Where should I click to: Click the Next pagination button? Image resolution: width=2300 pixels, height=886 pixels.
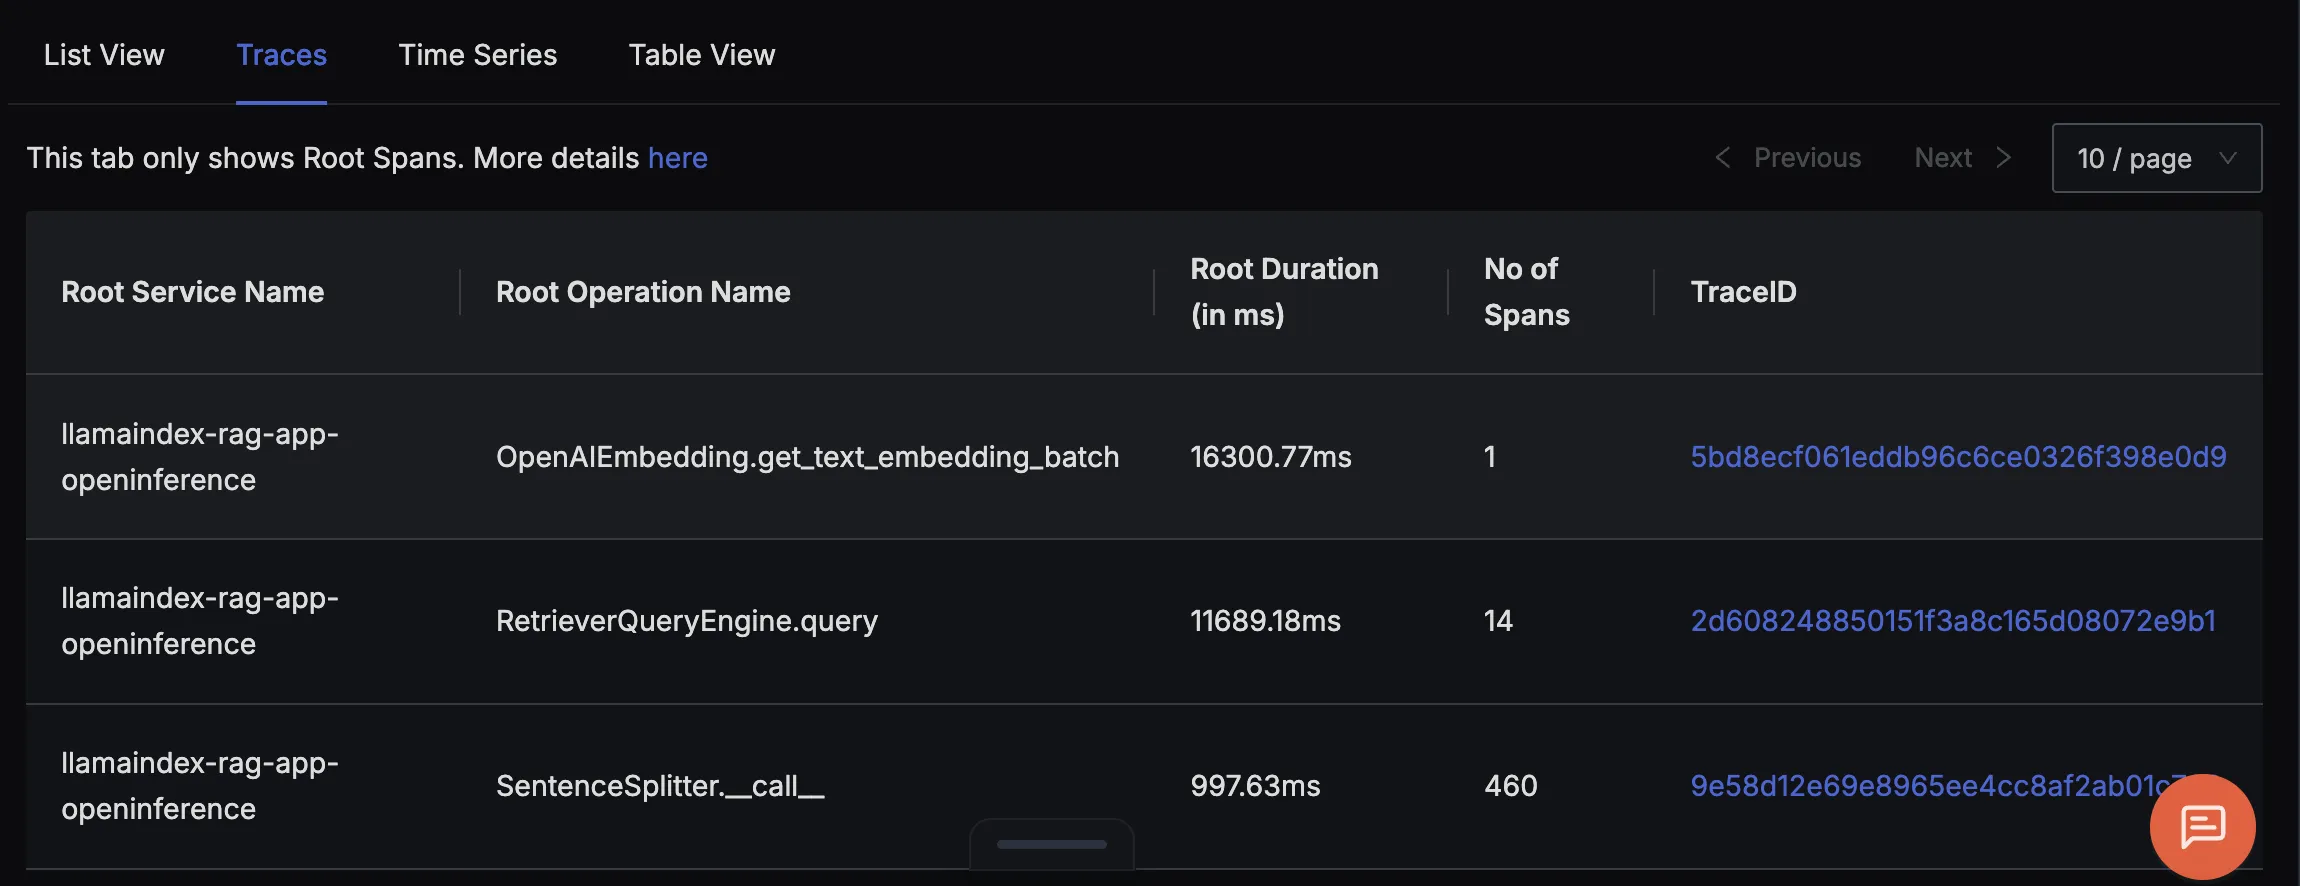pos(1962,158)
